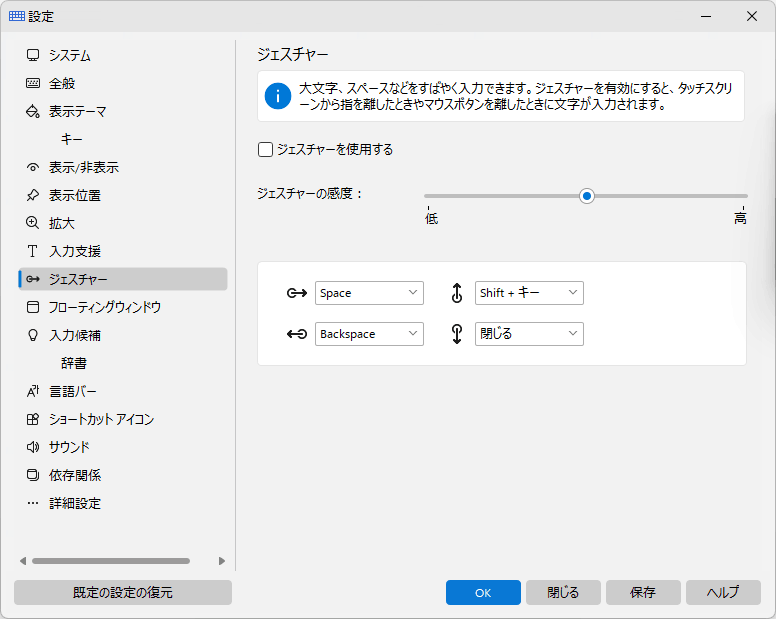Click the 閉じる button at bottom

coord(563,592)
